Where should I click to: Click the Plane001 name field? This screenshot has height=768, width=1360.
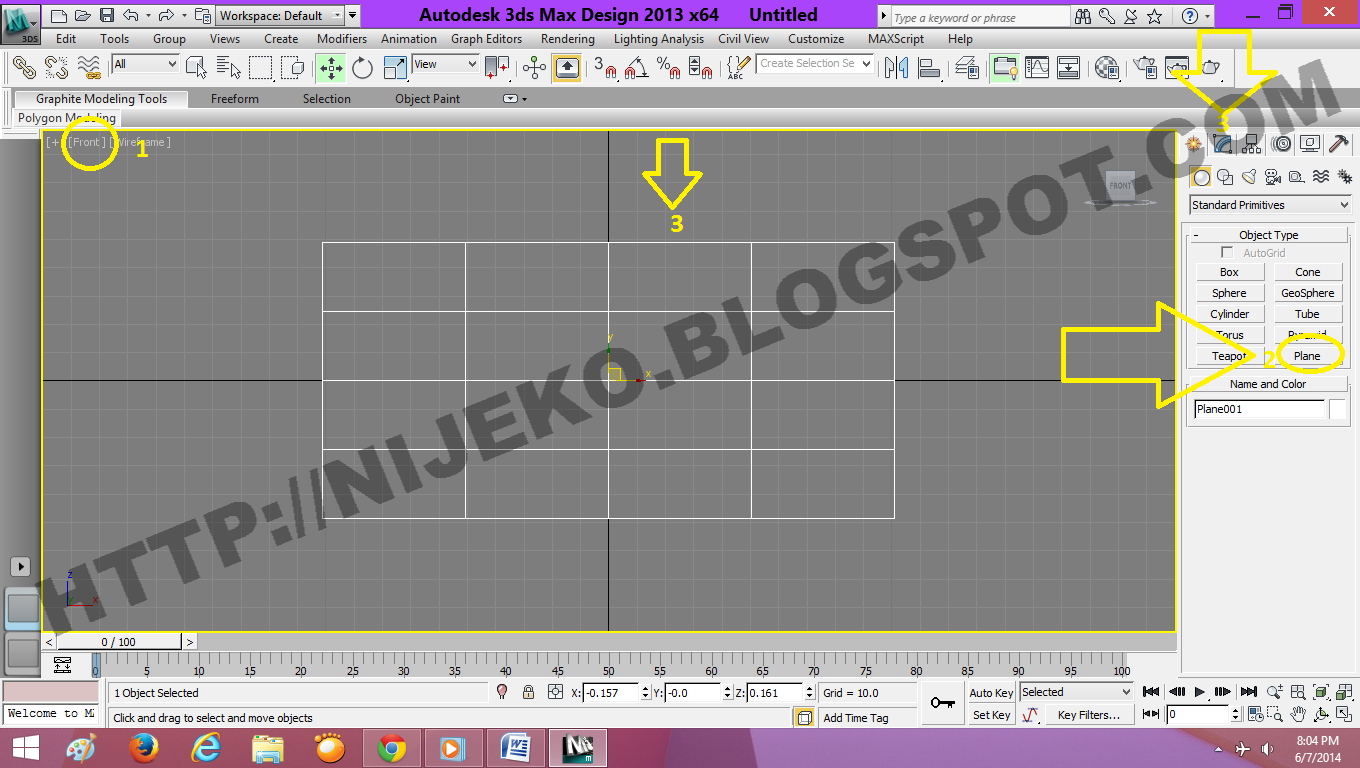[x=1259, y=409]
